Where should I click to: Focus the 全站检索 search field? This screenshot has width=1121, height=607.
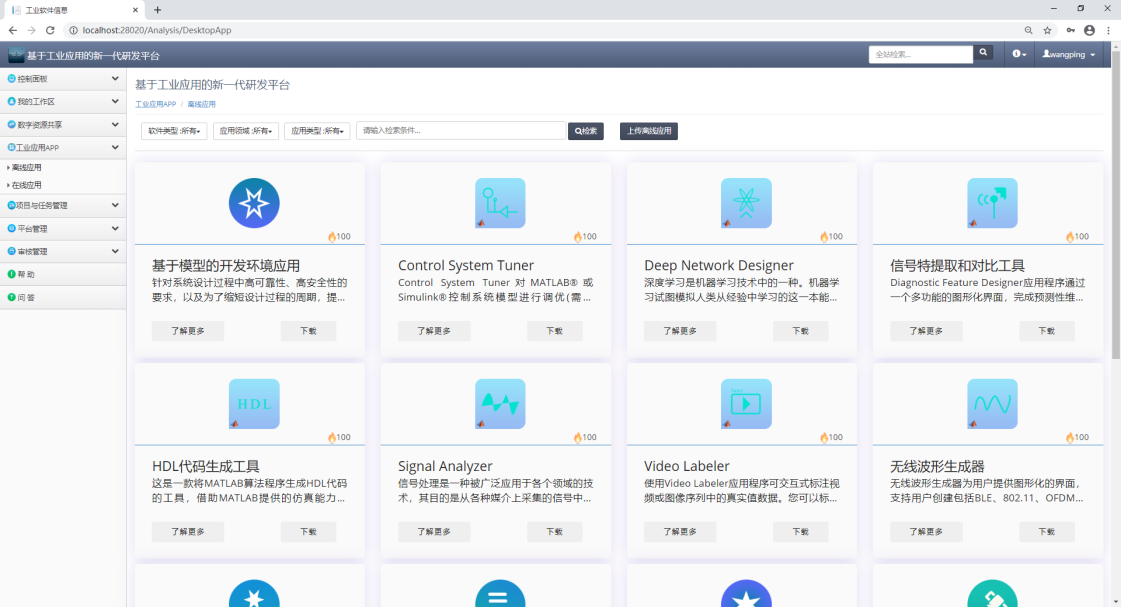(921, 54)
